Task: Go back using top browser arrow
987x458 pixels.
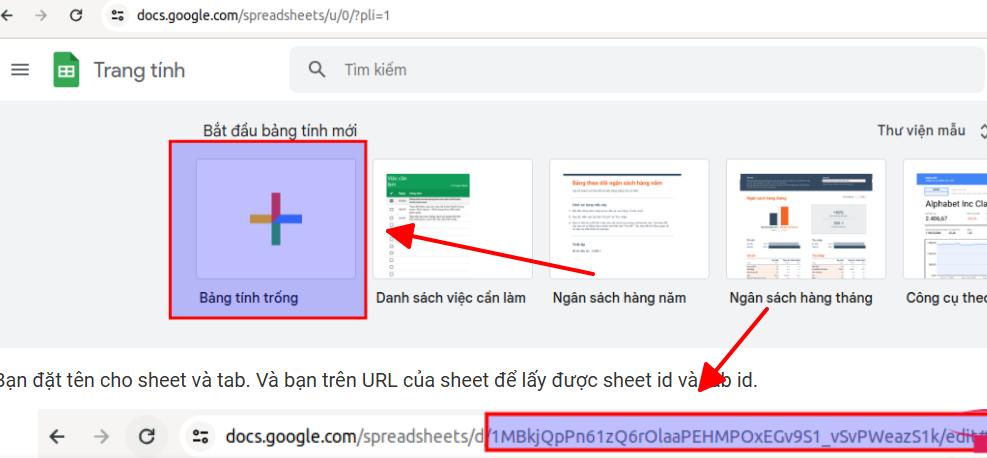Action: pyautogui.click(x=8, y=16)
